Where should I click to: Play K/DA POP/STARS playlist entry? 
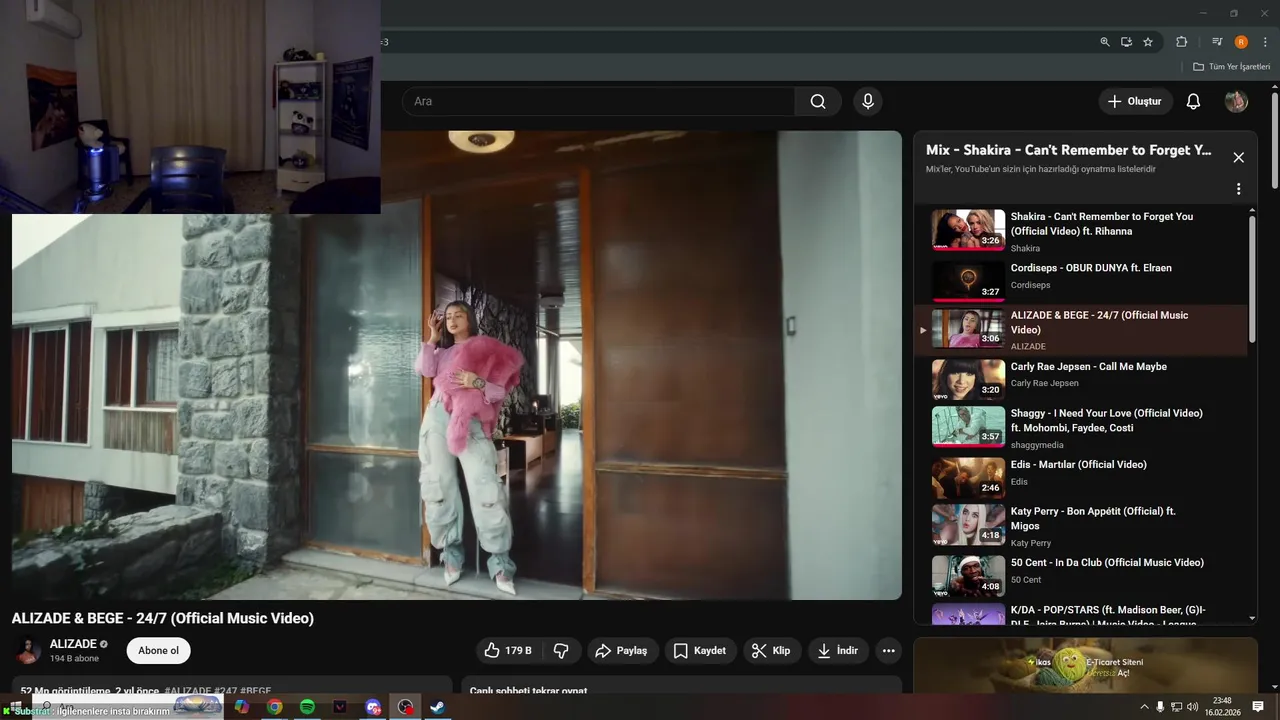coord(1081,613)
